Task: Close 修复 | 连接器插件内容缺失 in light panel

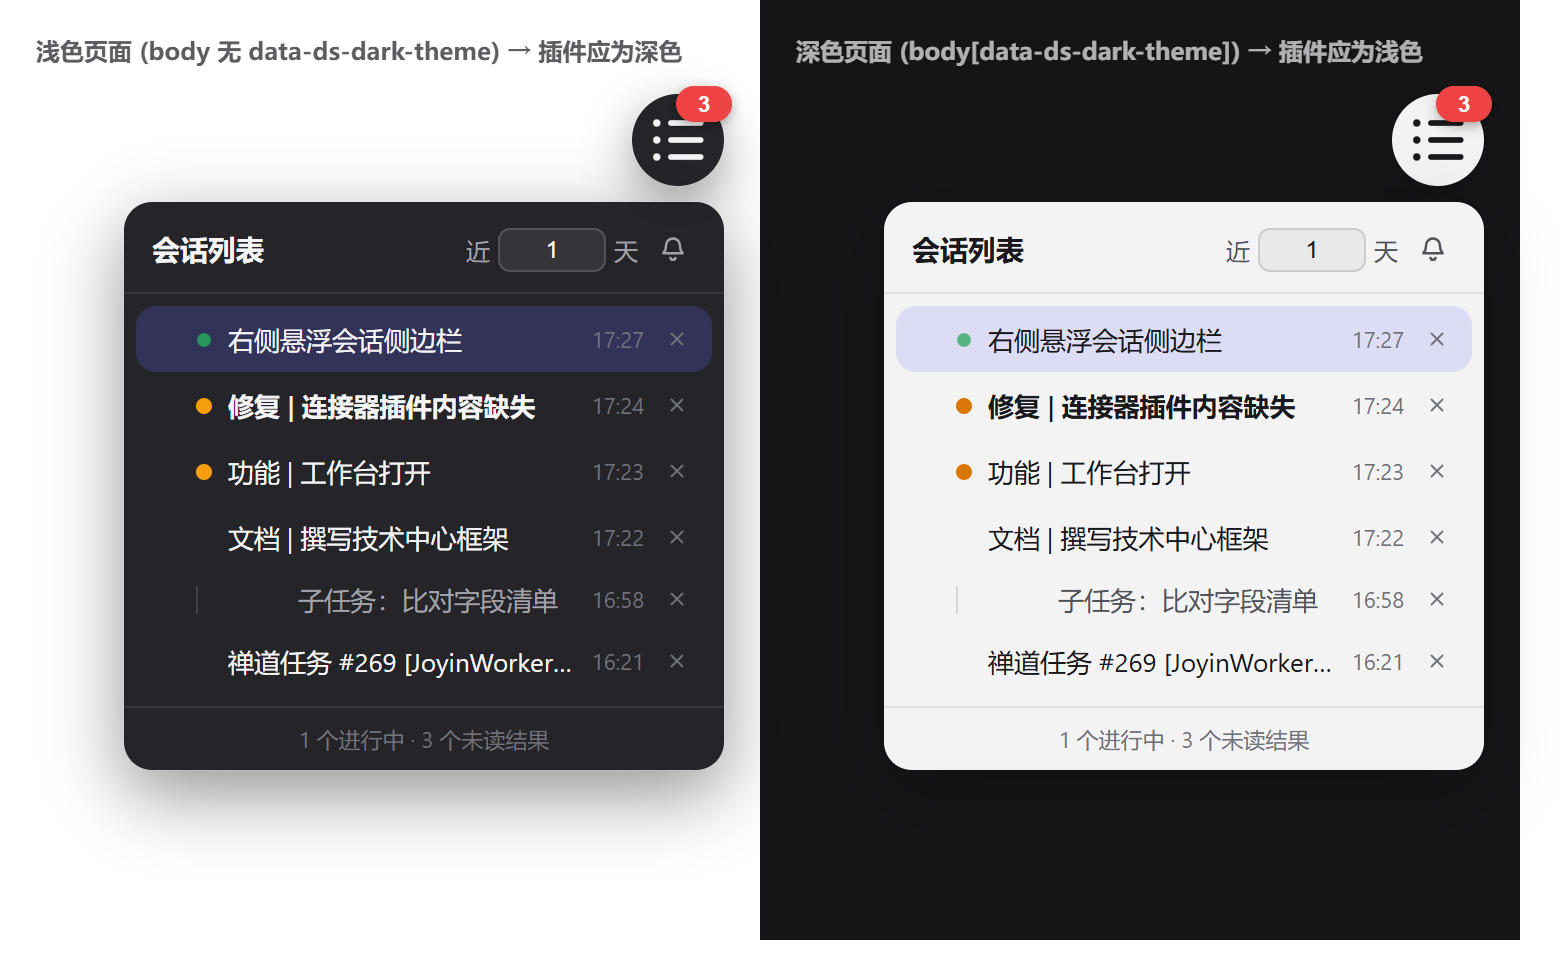Action: 1437,405
